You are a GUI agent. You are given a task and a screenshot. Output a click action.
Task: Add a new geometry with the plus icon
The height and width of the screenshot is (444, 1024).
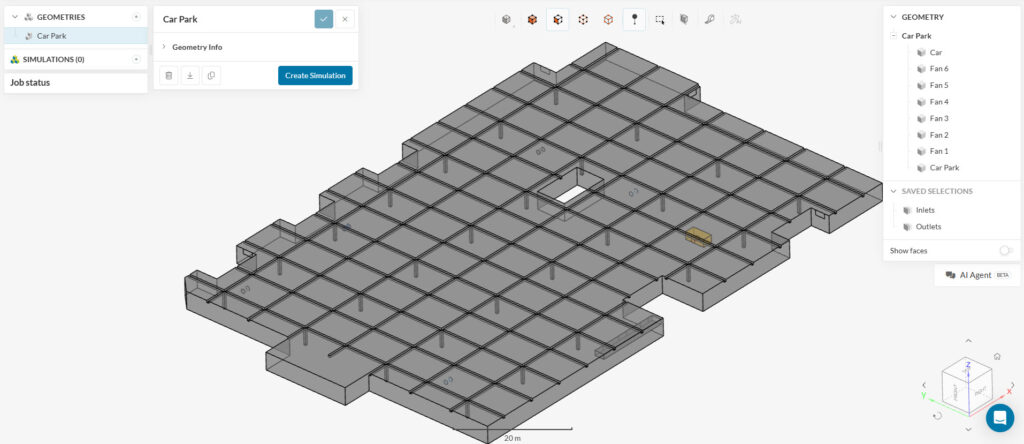[136, 17]
